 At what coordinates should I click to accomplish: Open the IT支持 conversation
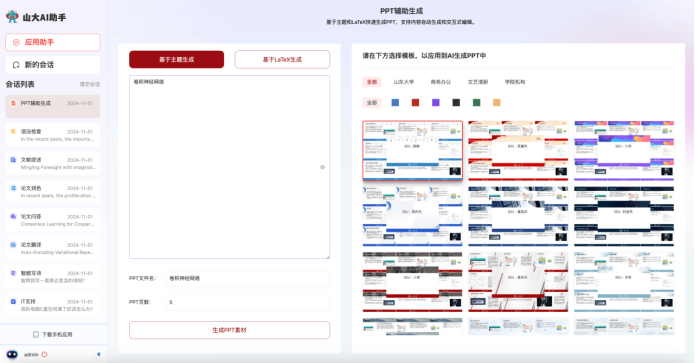[x=53, y=305]
